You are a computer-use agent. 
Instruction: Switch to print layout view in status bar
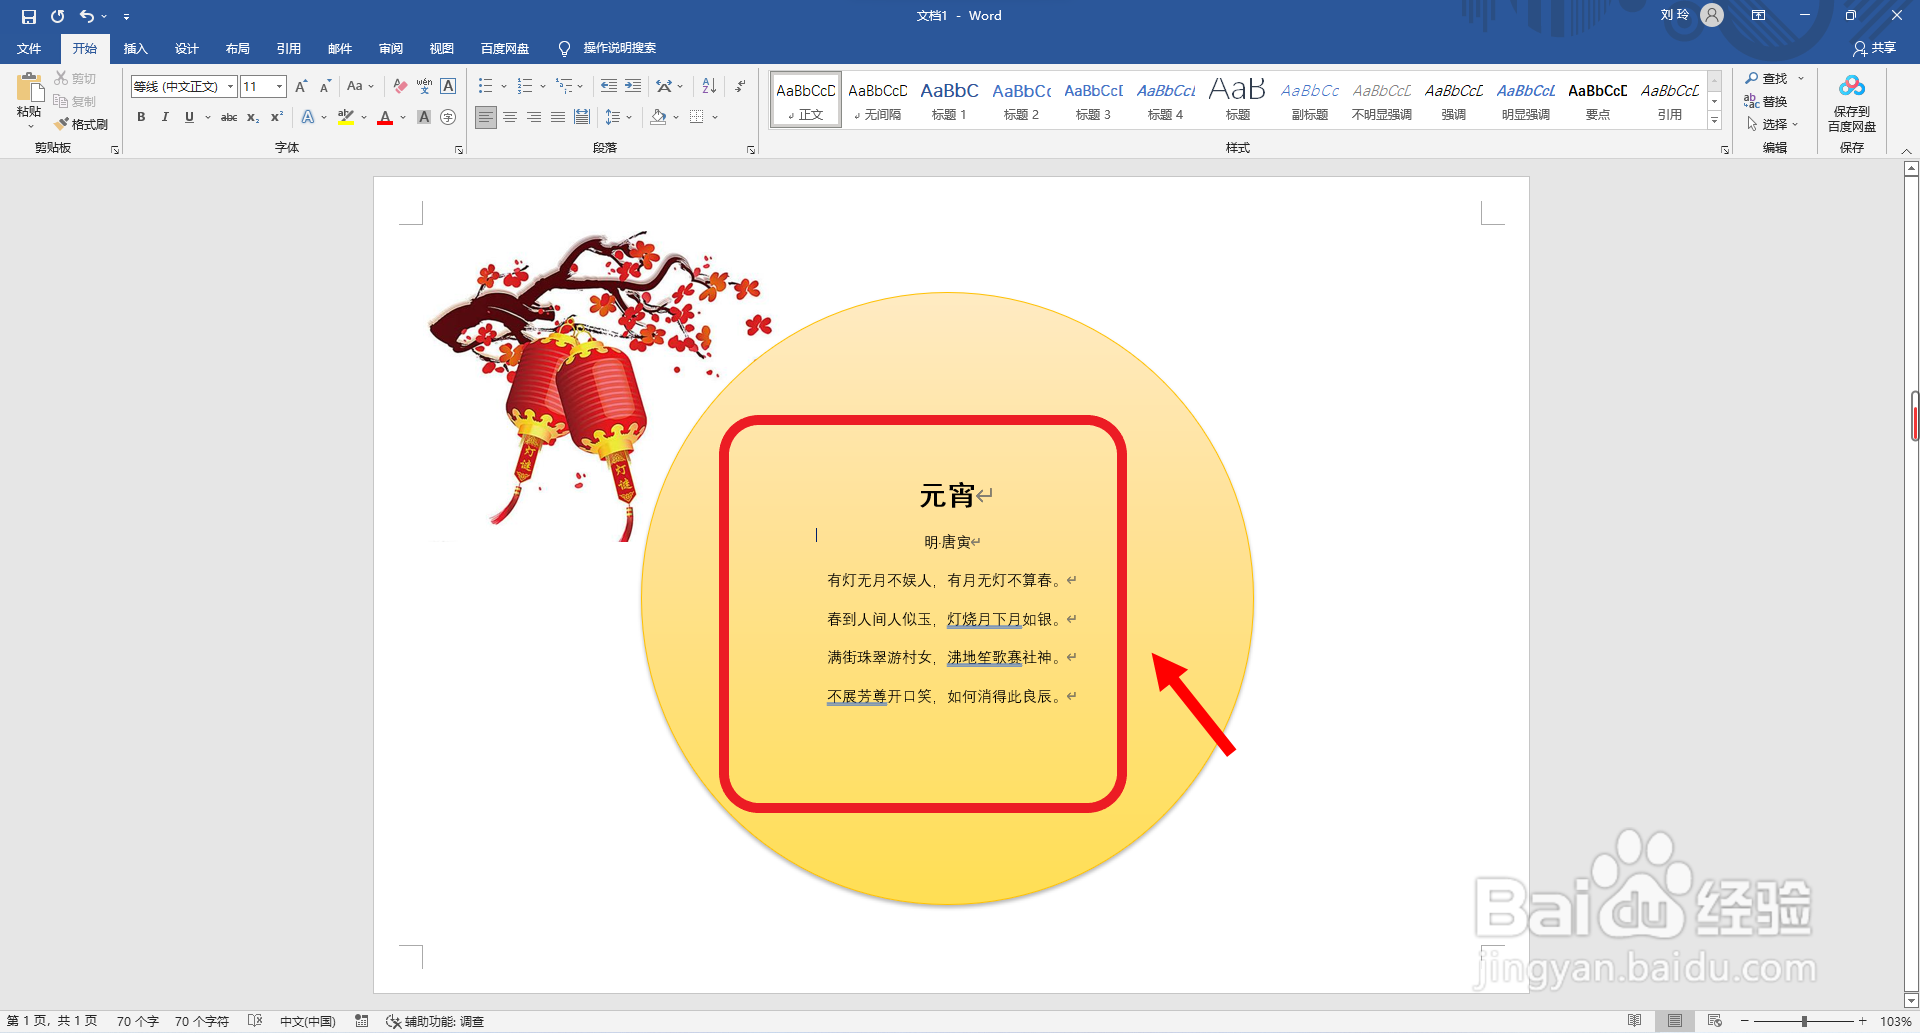tap(1675, 1021)
